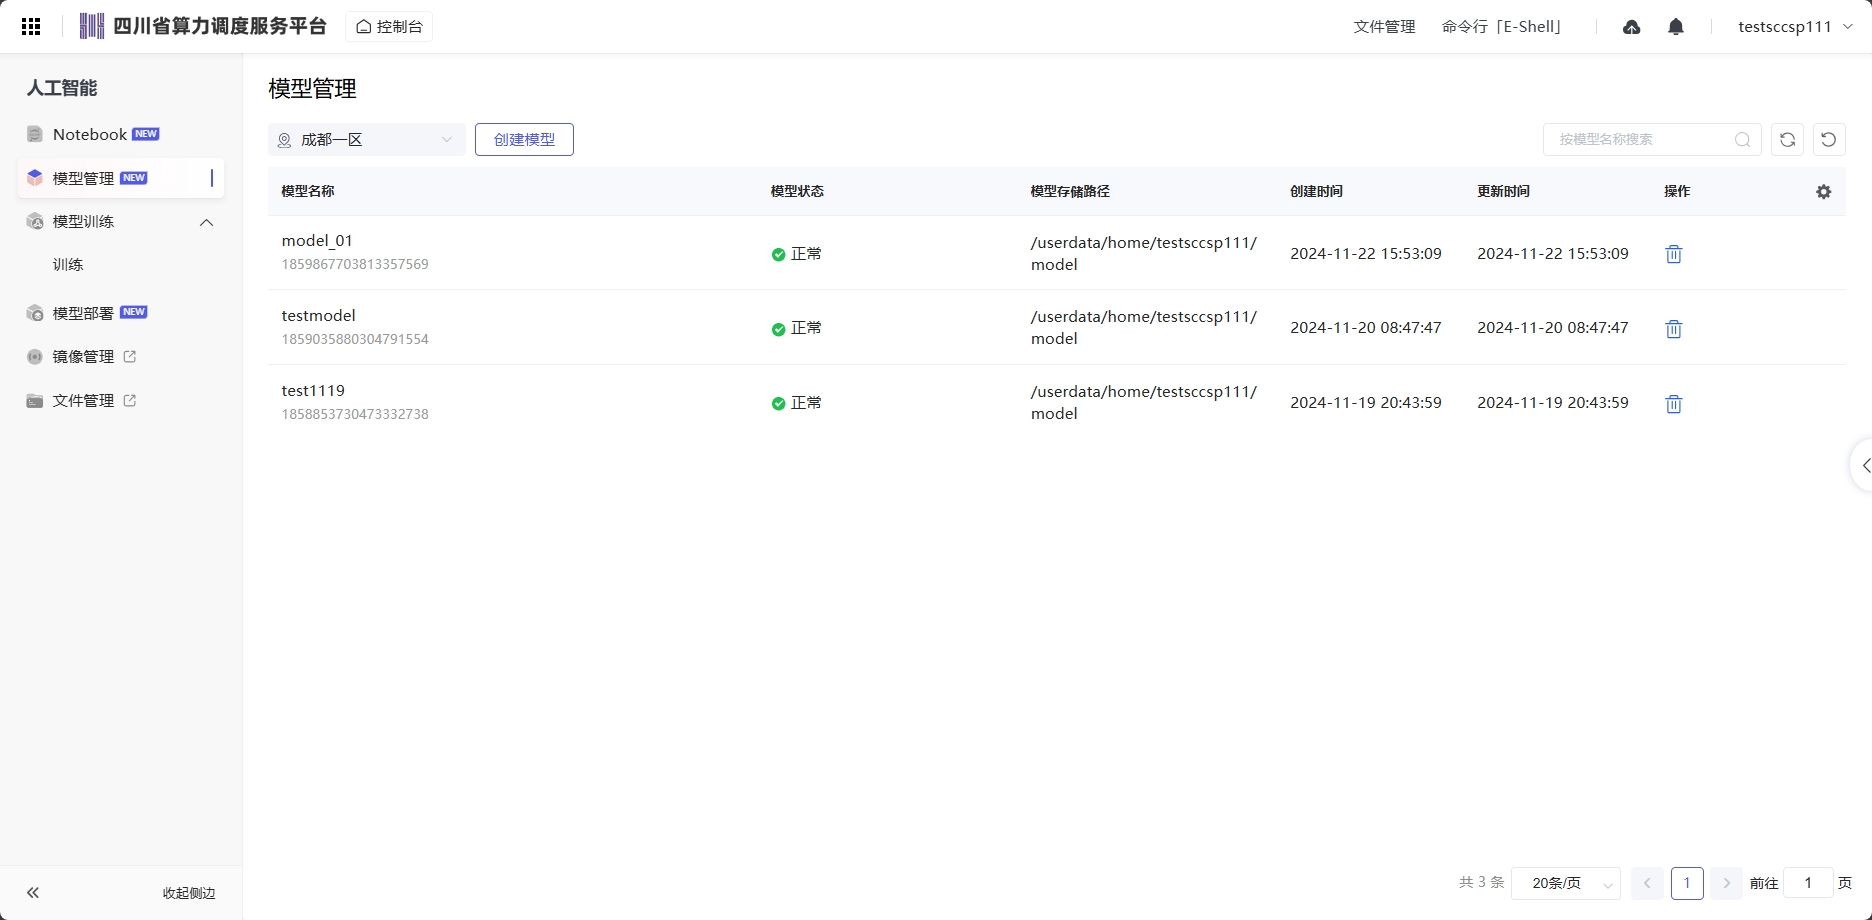Open 命令行 E-Shell link

[x=1502, y=27]
